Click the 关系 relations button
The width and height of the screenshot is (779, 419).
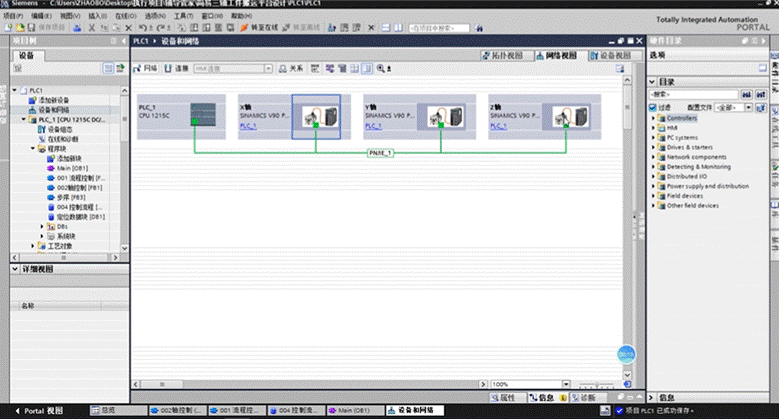click(291, 69)
